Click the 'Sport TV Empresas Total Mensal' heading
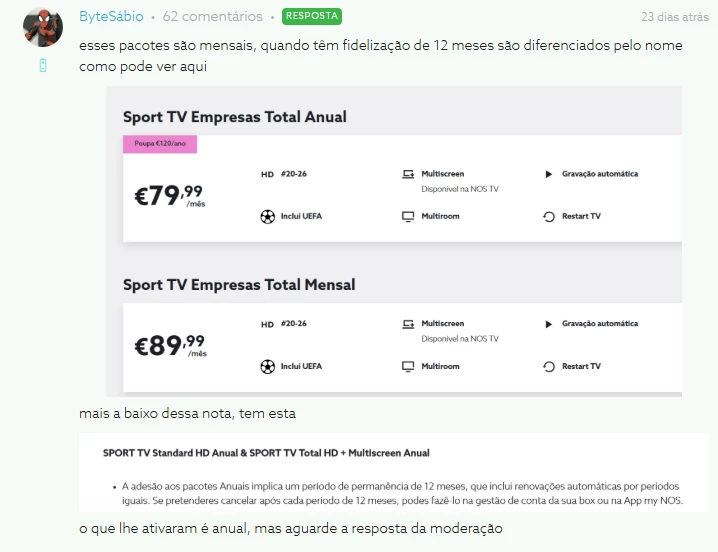The height and width of the screenshot is (552, 718). tap(239, 285)
